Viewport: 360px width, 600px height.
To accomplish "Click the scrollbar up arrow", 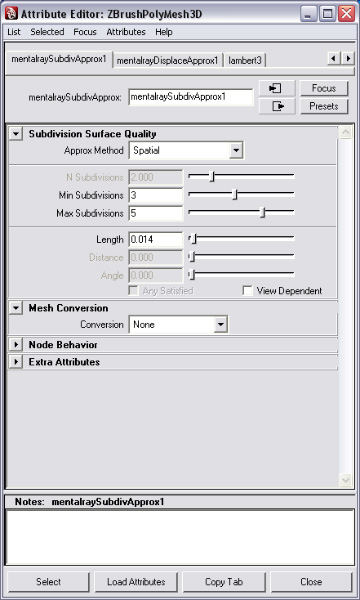I will click(345, 133).
